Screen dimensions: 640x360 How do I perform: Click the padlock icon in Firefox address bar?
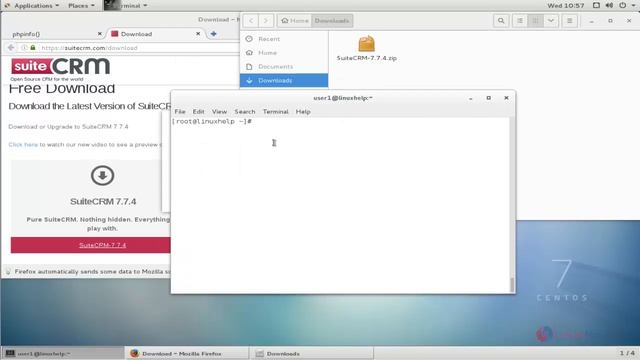pyautogui.click(x=33, y=48)
